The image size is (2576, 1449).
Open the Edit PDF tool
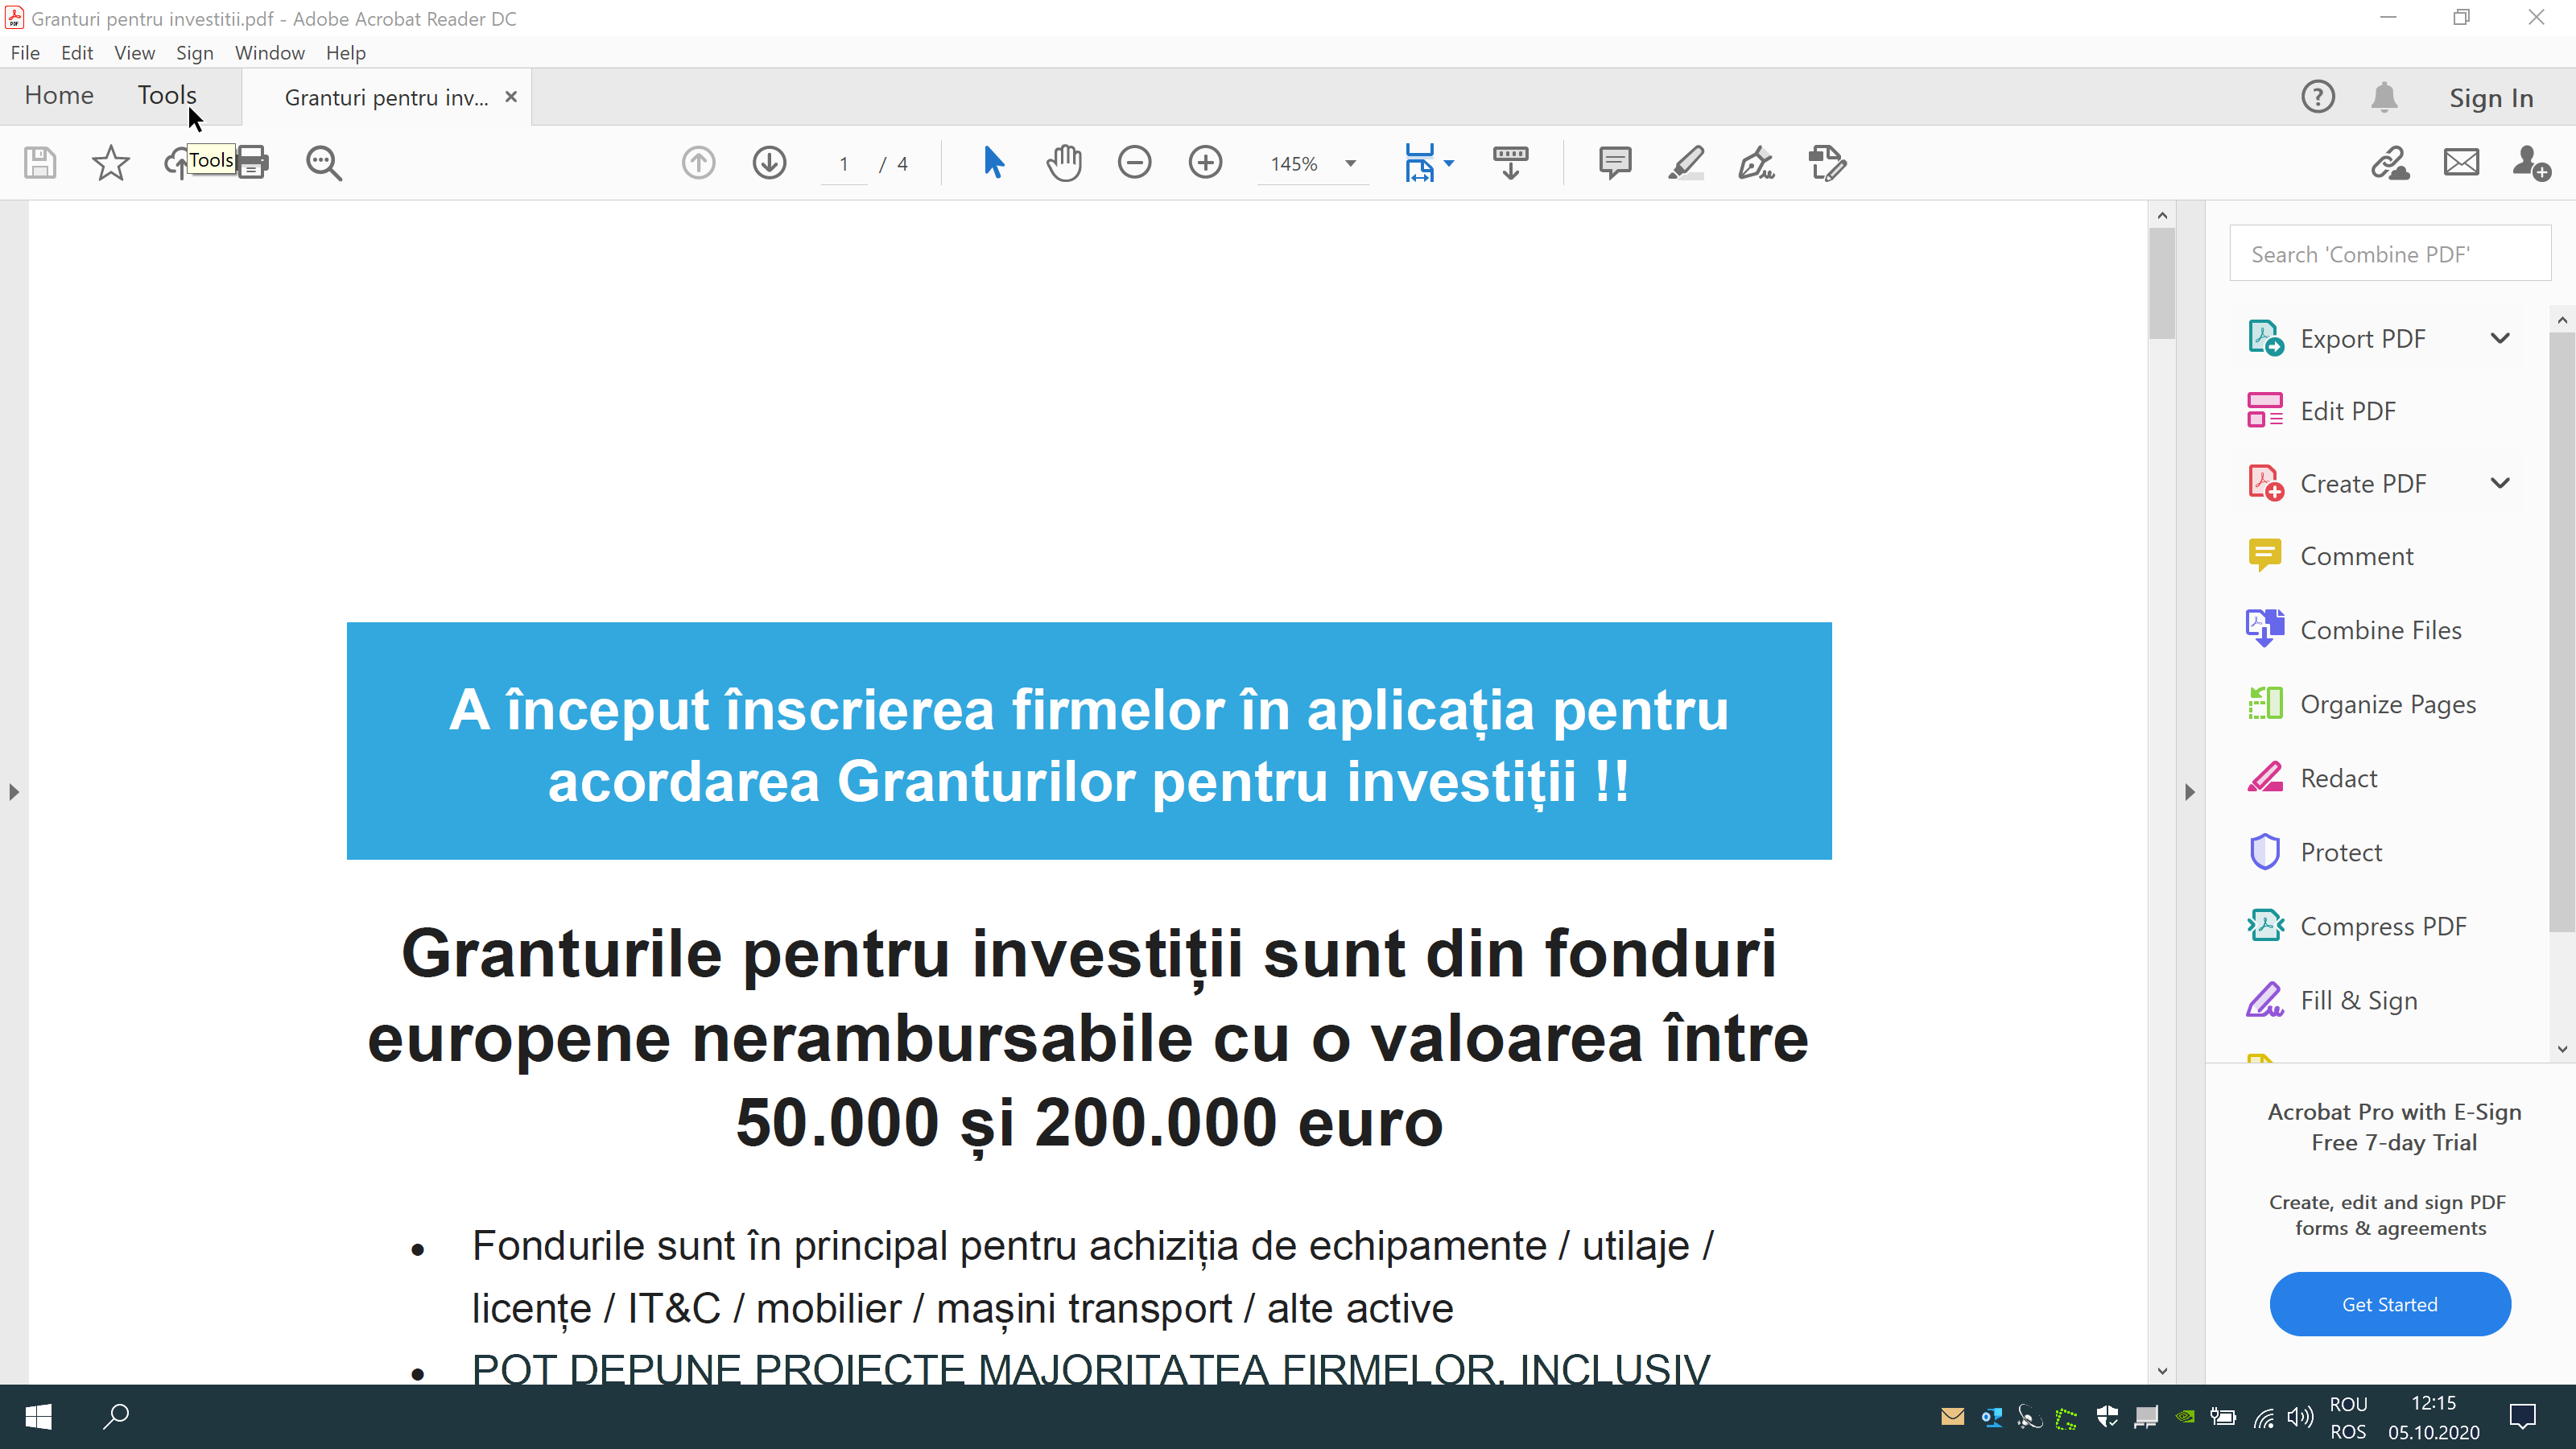coord(2347,411)
